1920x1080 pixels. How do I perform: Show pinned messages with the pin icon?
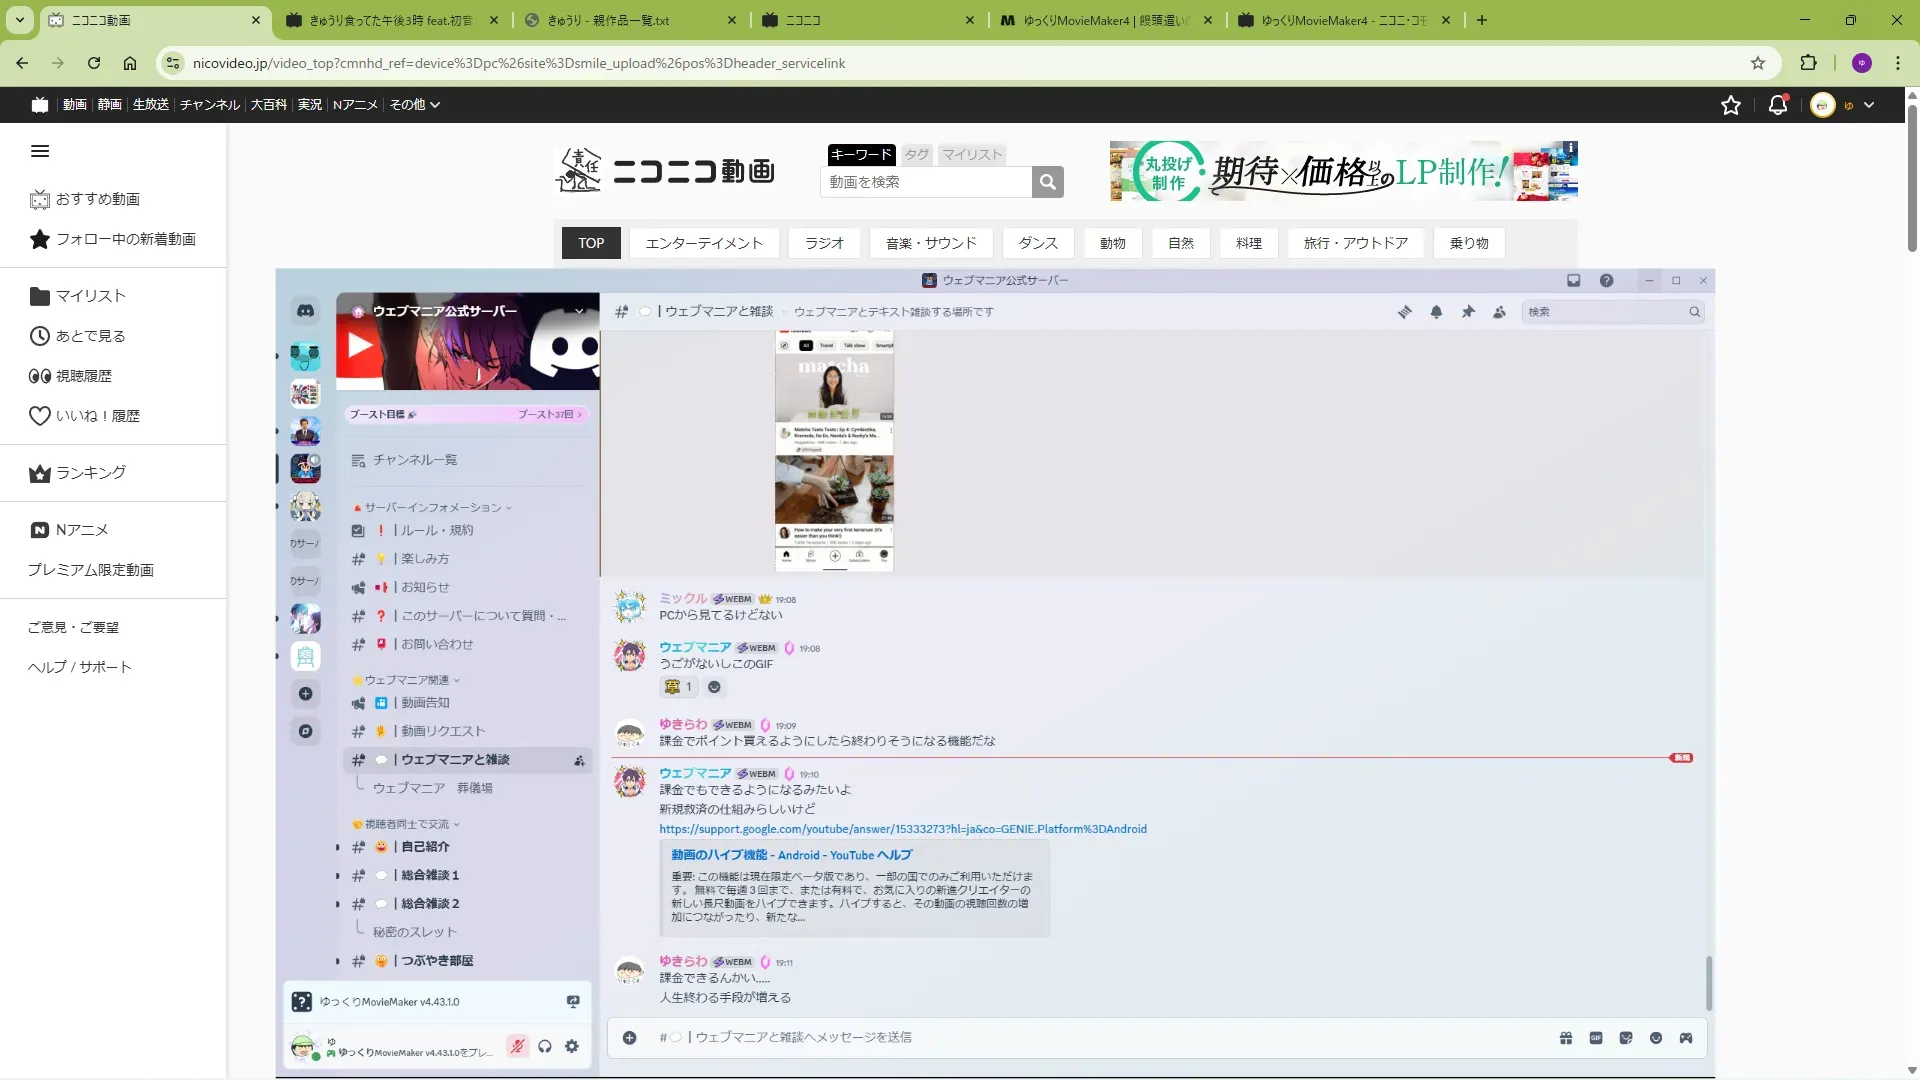click(1468, 312)
